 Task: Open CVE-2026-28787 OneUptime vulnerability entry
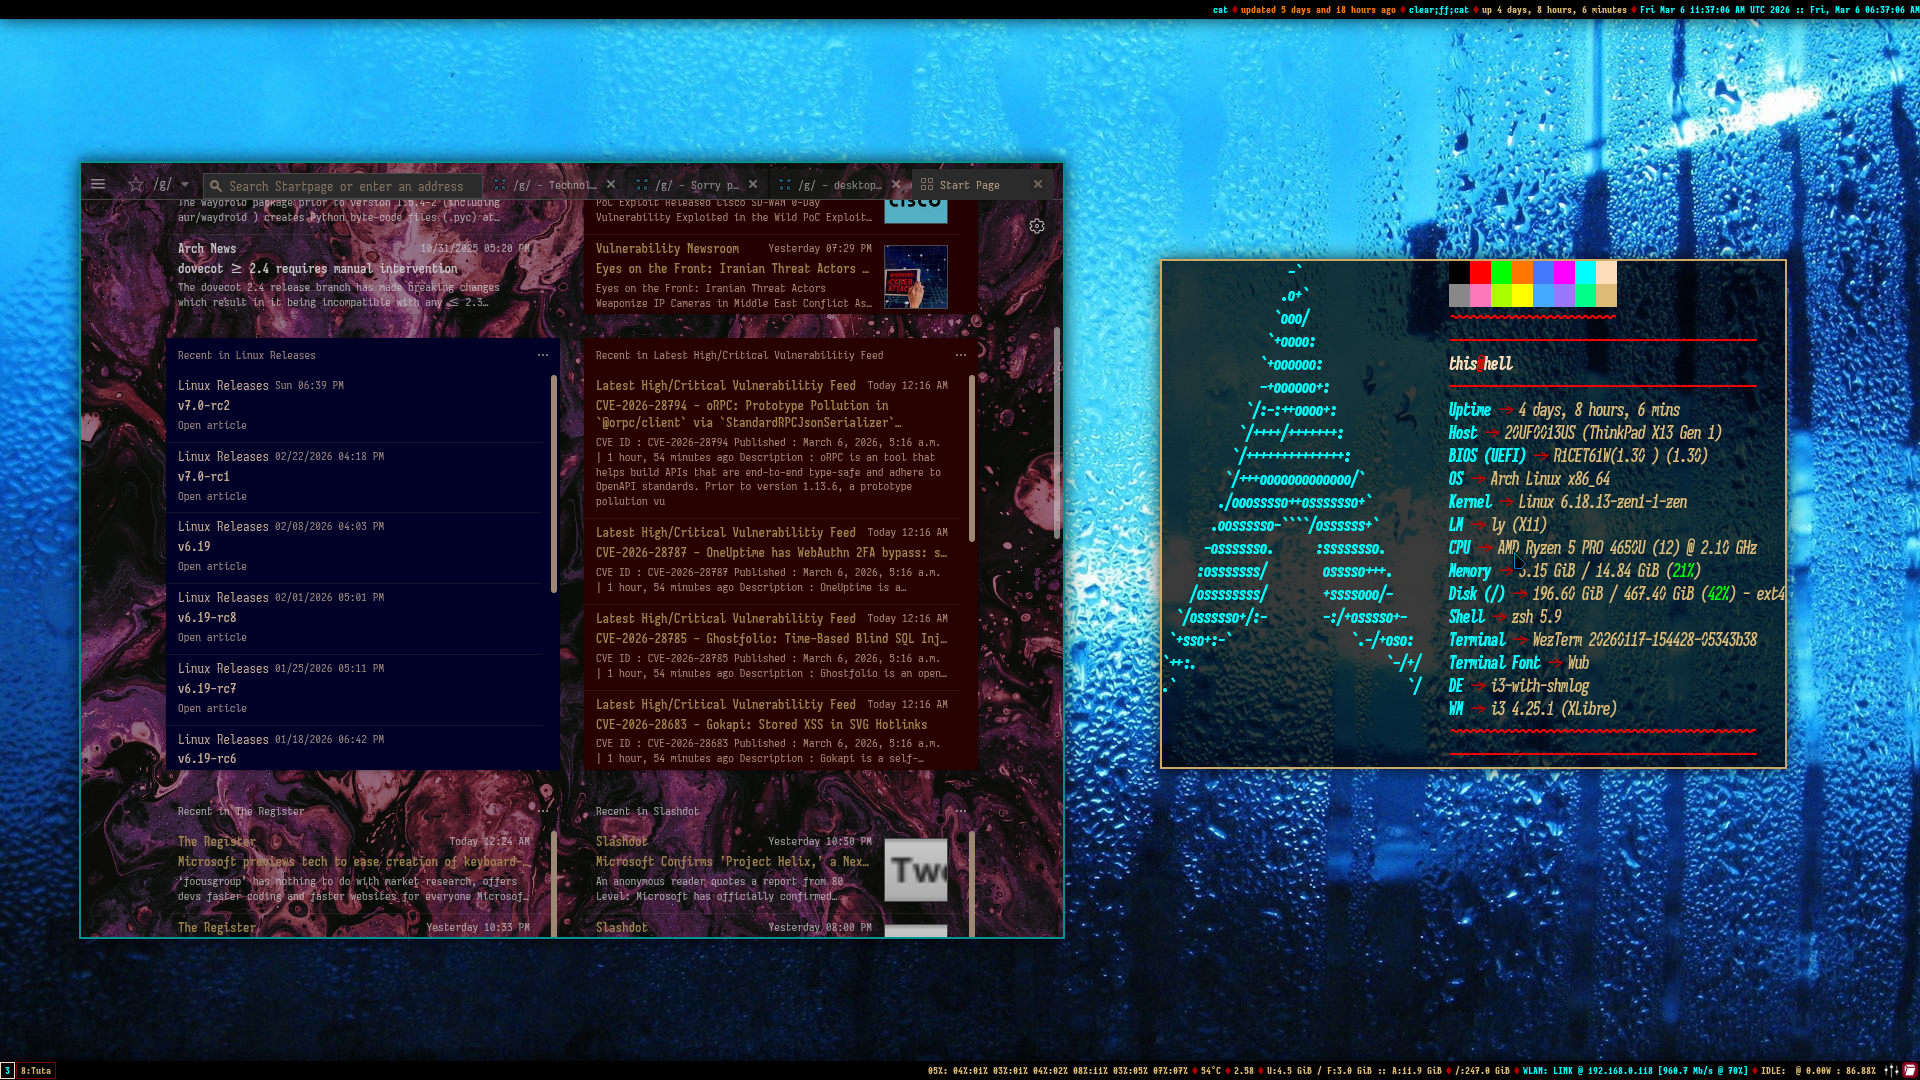(770, 552)
